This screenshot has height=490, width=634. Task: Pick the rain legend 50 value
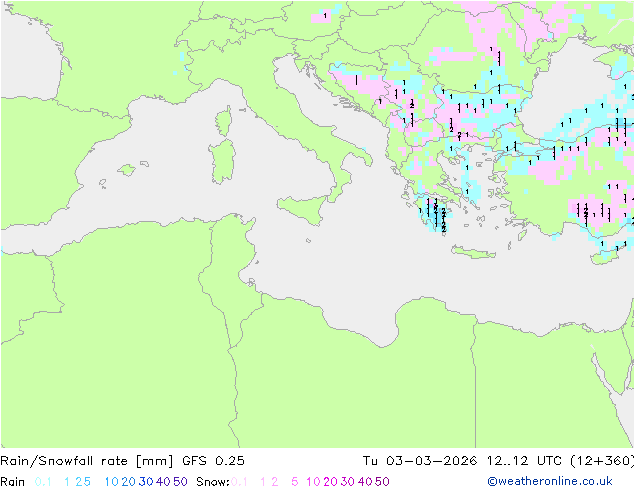point(180,482)
